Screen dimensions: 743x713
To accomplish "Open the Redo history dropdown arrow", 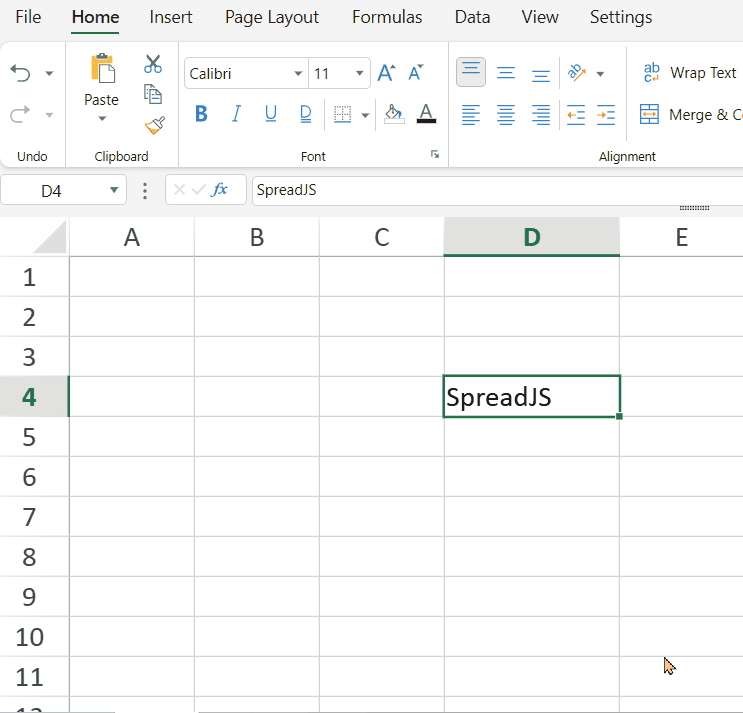I will [x=49, y=115].
